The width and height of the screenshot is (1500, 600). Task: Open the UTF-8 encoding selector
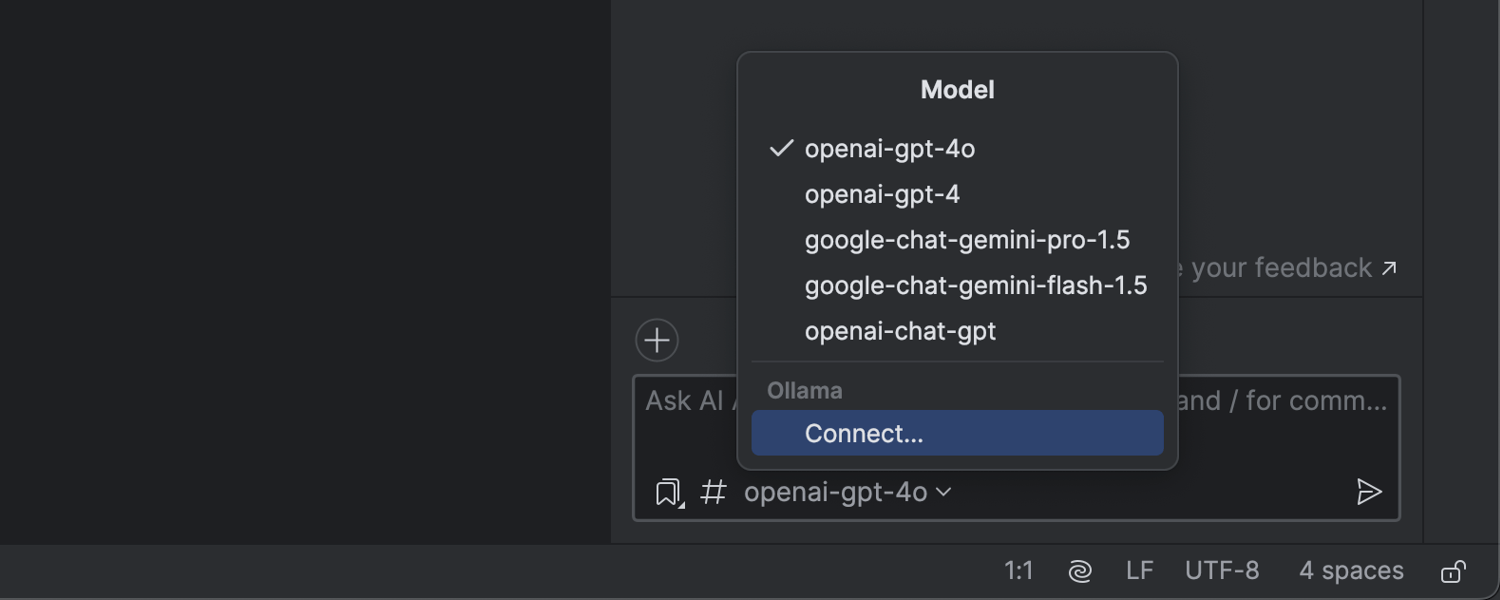(1222, 571)
